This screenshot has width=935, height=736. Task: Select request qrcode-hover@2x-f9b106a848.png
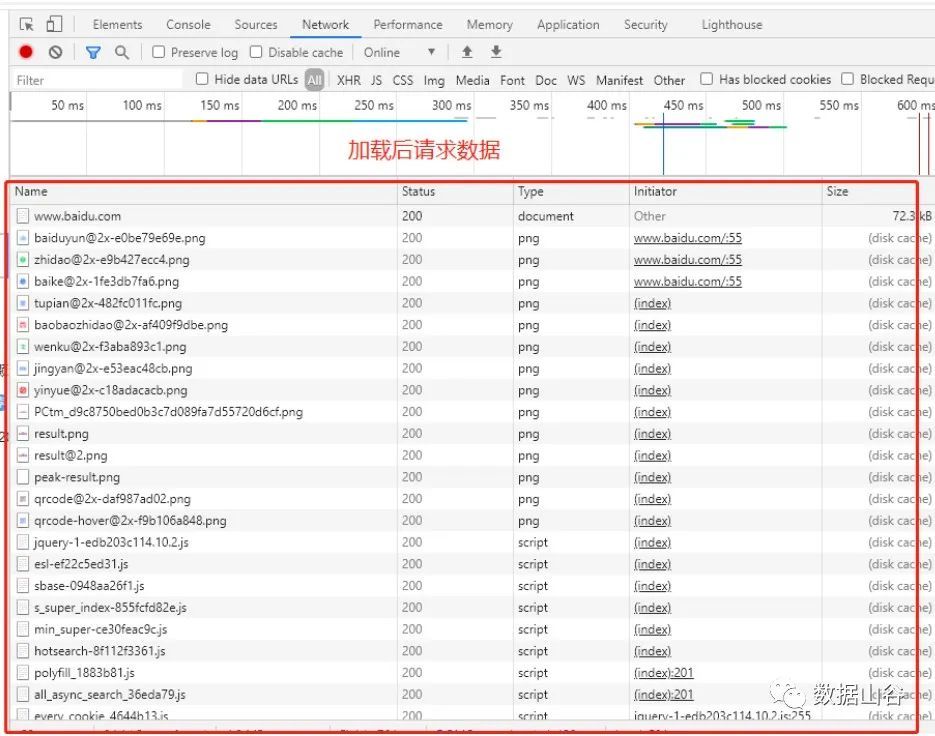tap(130, 521)
